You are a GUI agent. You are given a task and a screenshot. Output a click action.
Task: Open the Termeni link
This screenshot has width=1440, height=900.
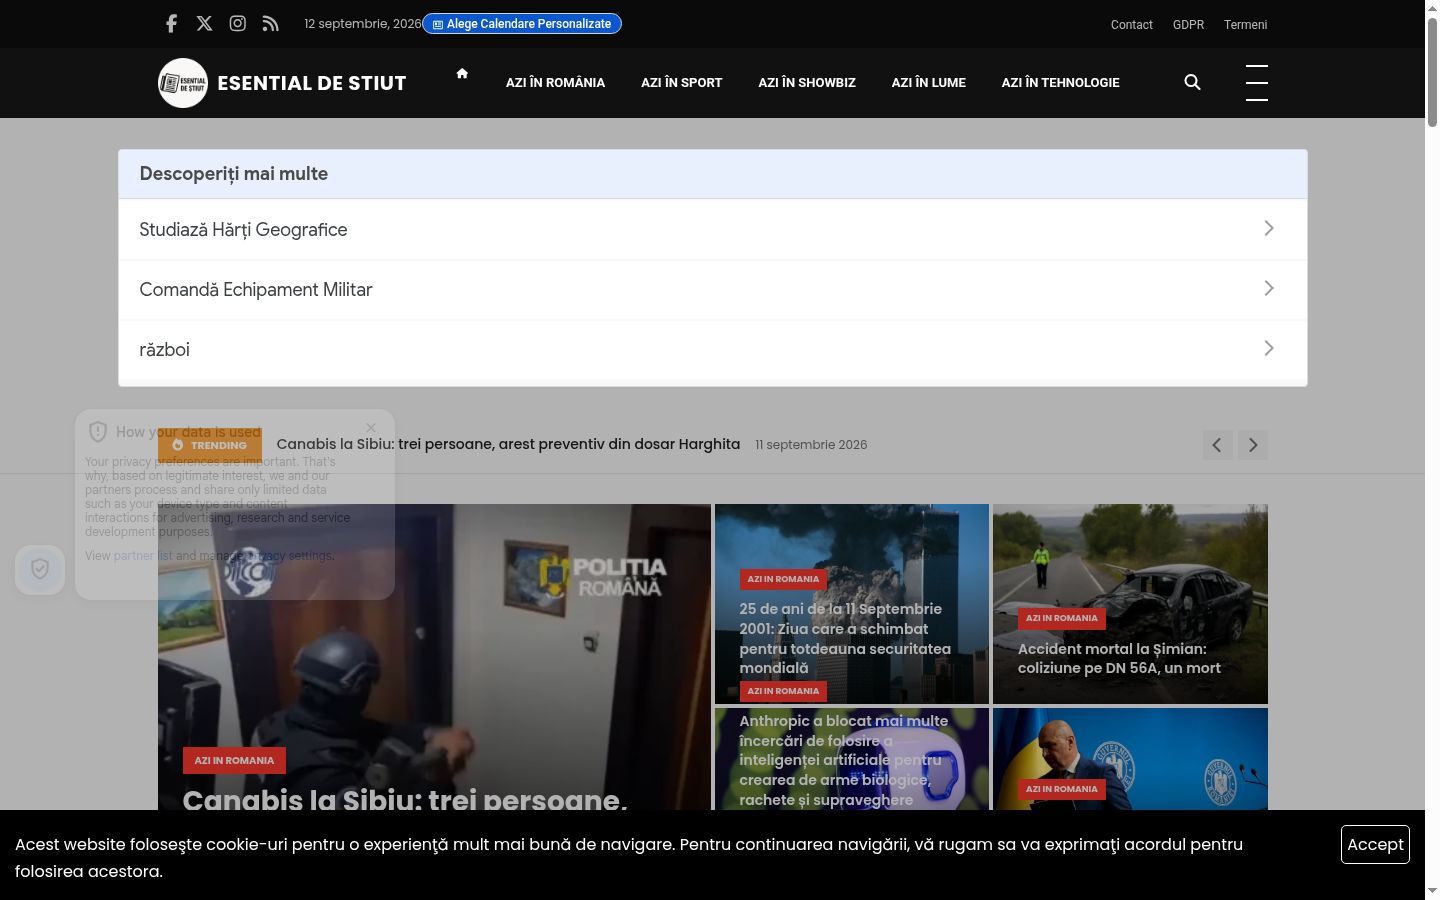1245,25
